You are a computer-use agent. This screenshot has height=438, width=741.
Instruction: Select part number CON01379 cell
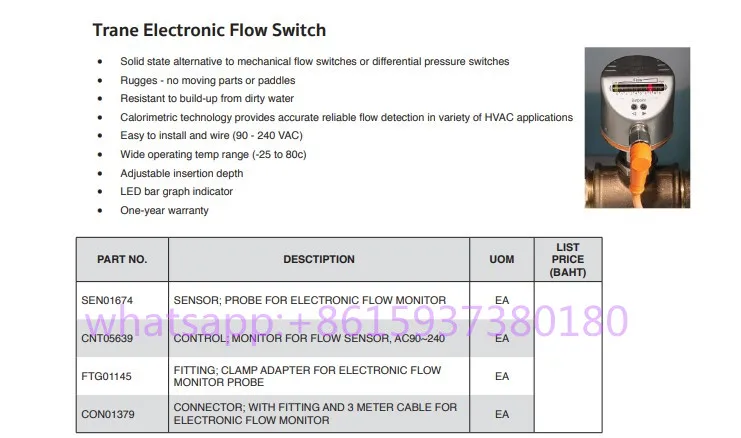point(107,414)
